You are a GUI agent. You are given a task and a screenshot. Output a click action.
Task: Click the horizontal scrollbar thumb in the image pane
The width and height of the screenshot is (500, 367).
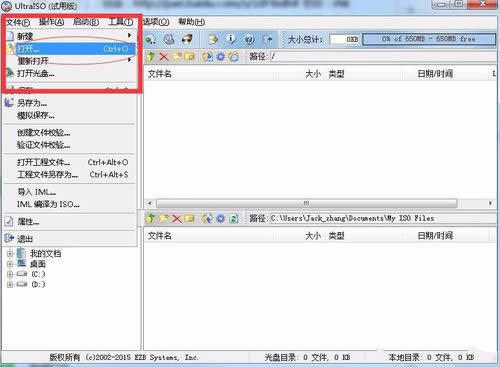307,203
